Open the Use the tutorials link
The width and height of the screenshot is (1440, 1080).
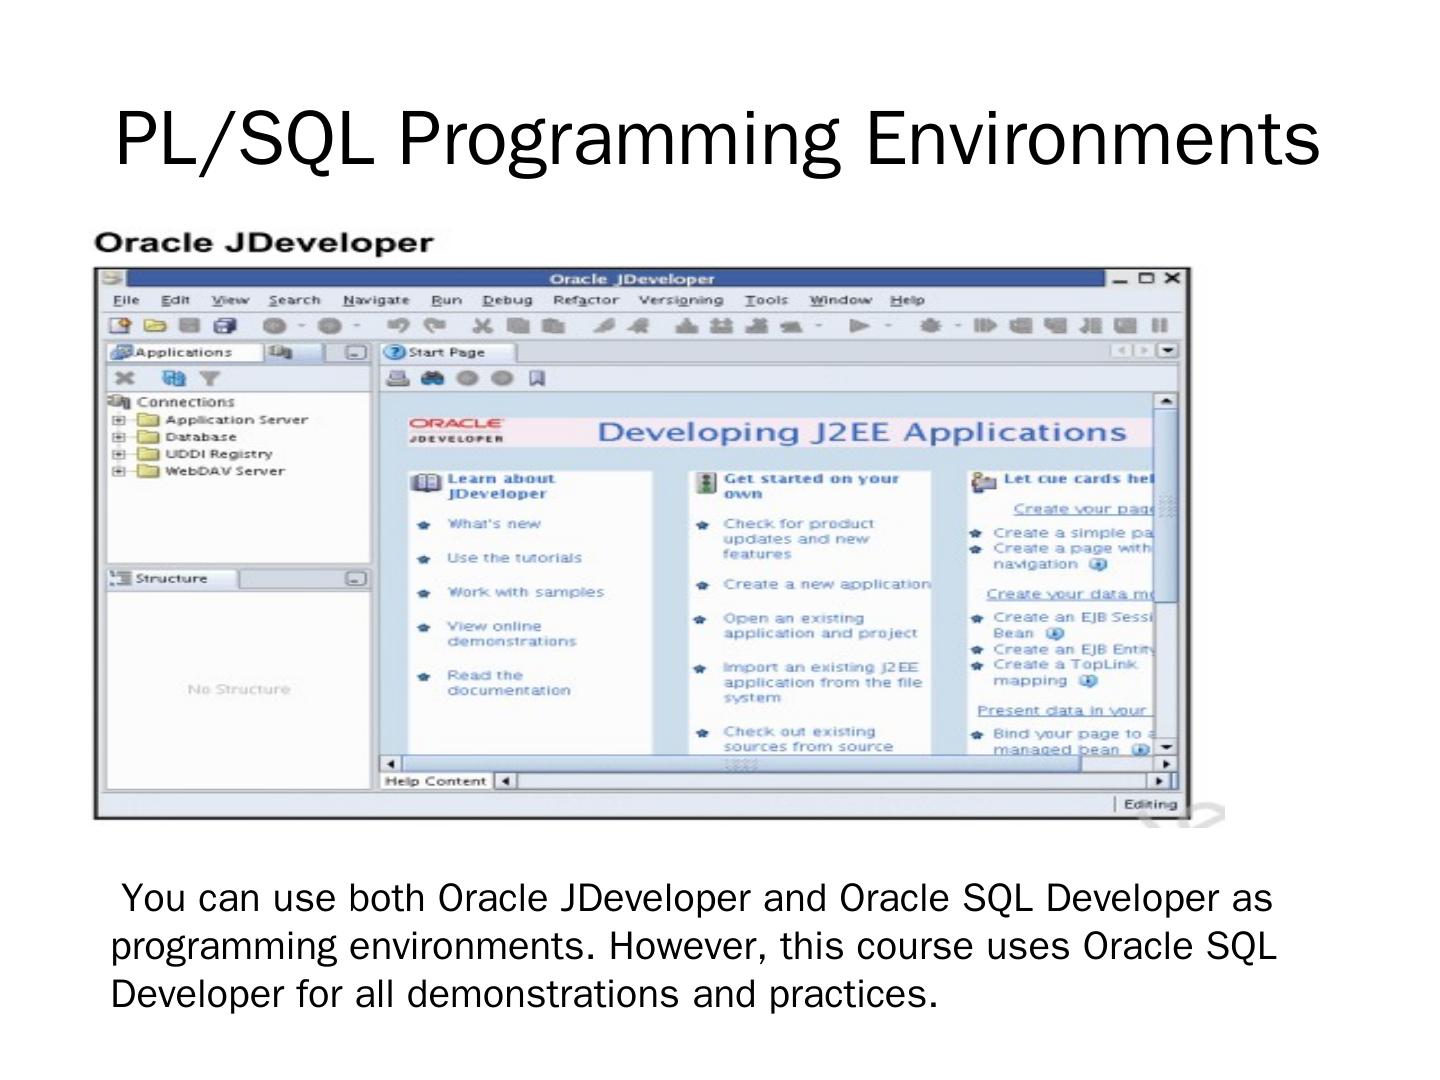pos(514,558)
